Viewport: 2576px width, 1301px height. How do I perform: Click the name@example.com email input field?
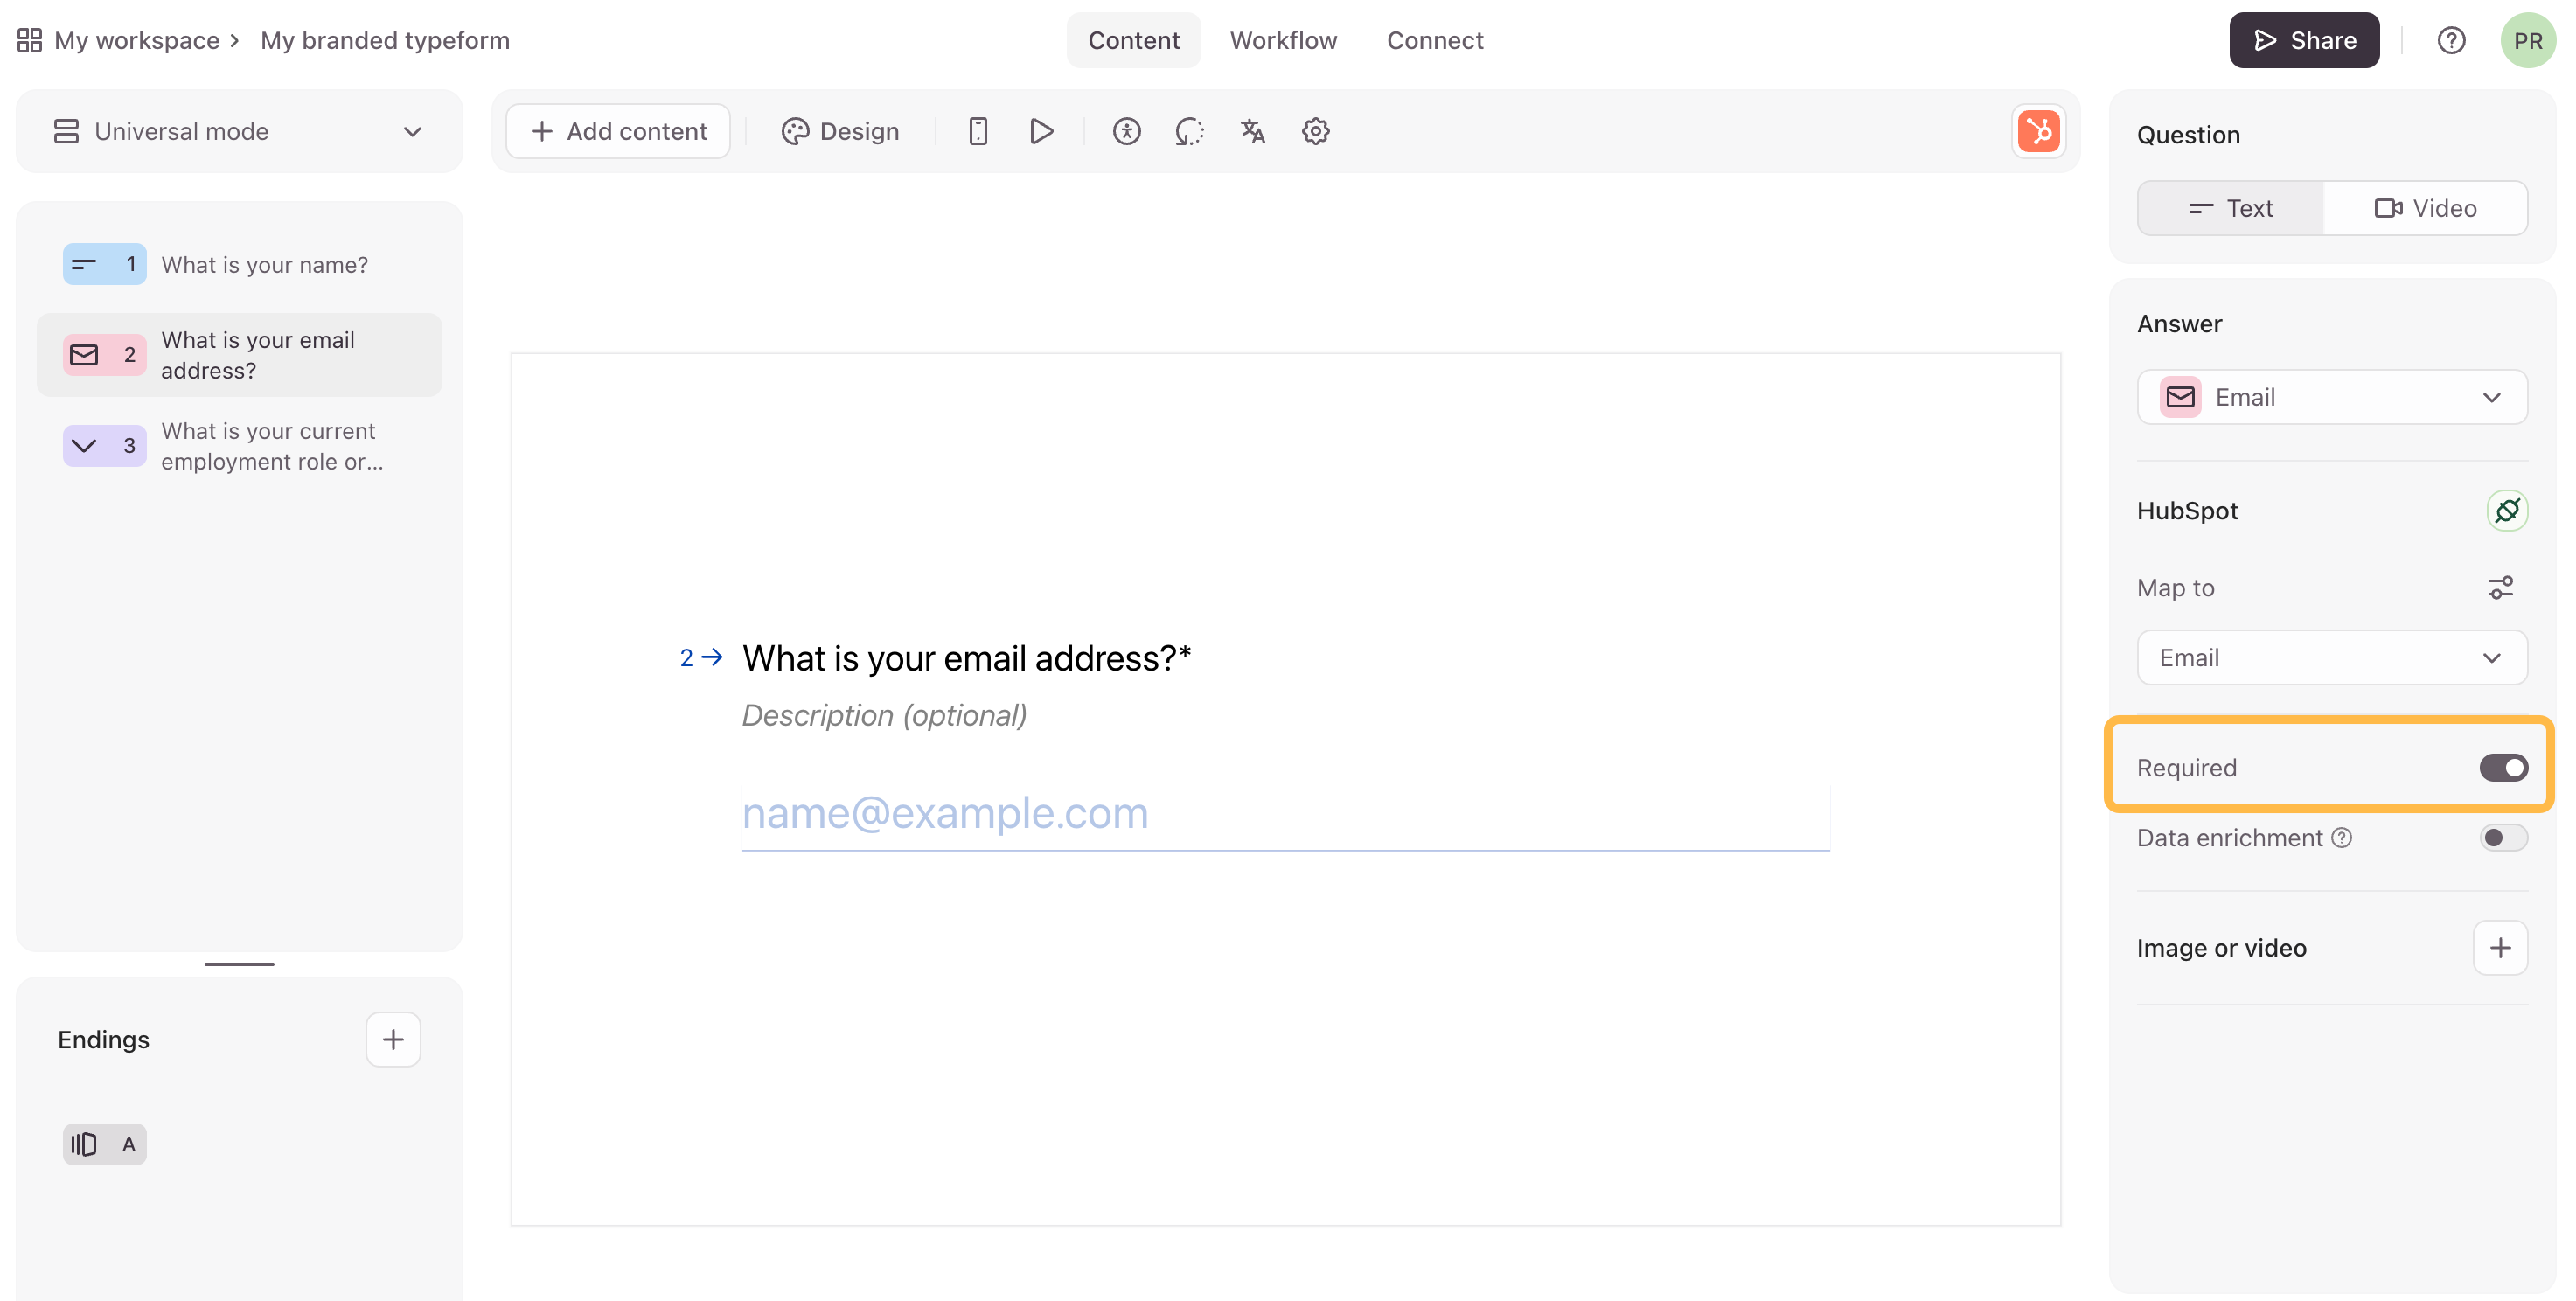(1285, 814)
